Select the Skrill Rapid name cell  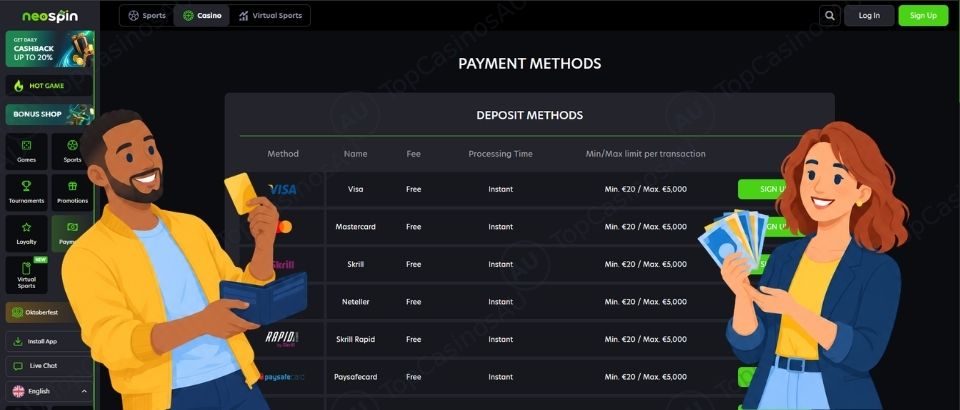pyautogui.click(x=355, y=339)
